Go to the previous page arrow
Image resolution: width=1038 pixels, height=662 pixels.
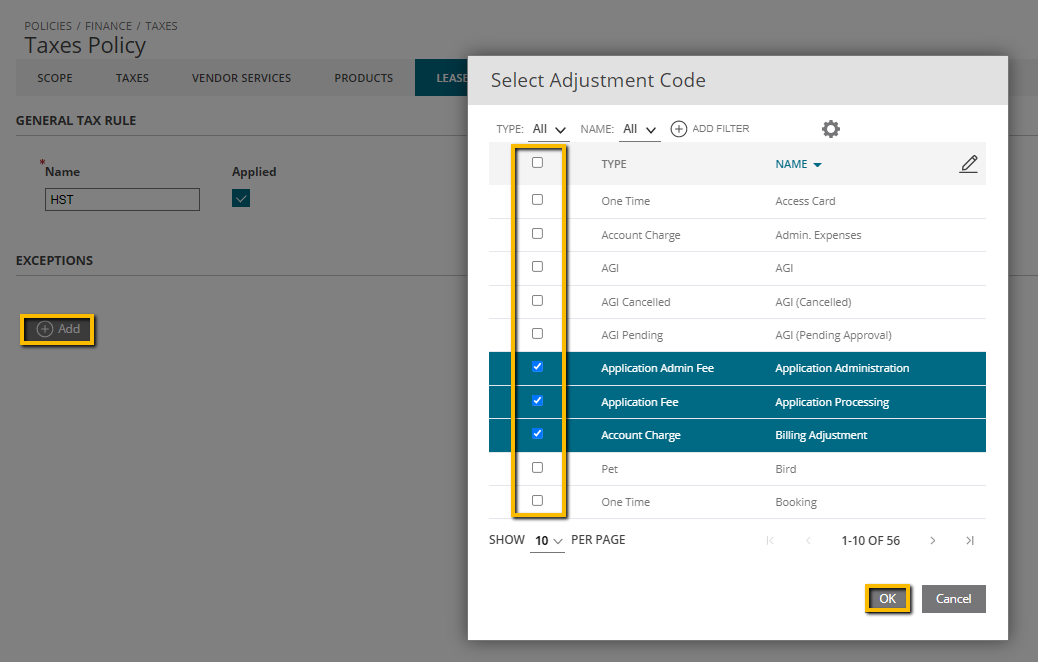click(808, 540)
